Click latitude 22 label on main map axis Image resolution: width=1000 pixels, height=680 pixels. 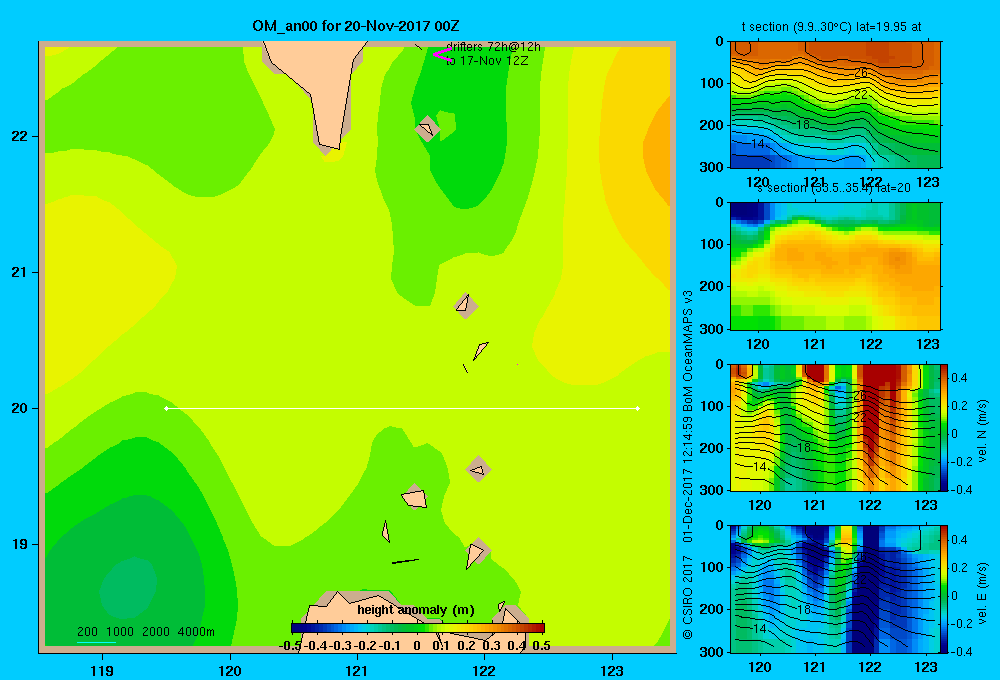click(20, 137)
